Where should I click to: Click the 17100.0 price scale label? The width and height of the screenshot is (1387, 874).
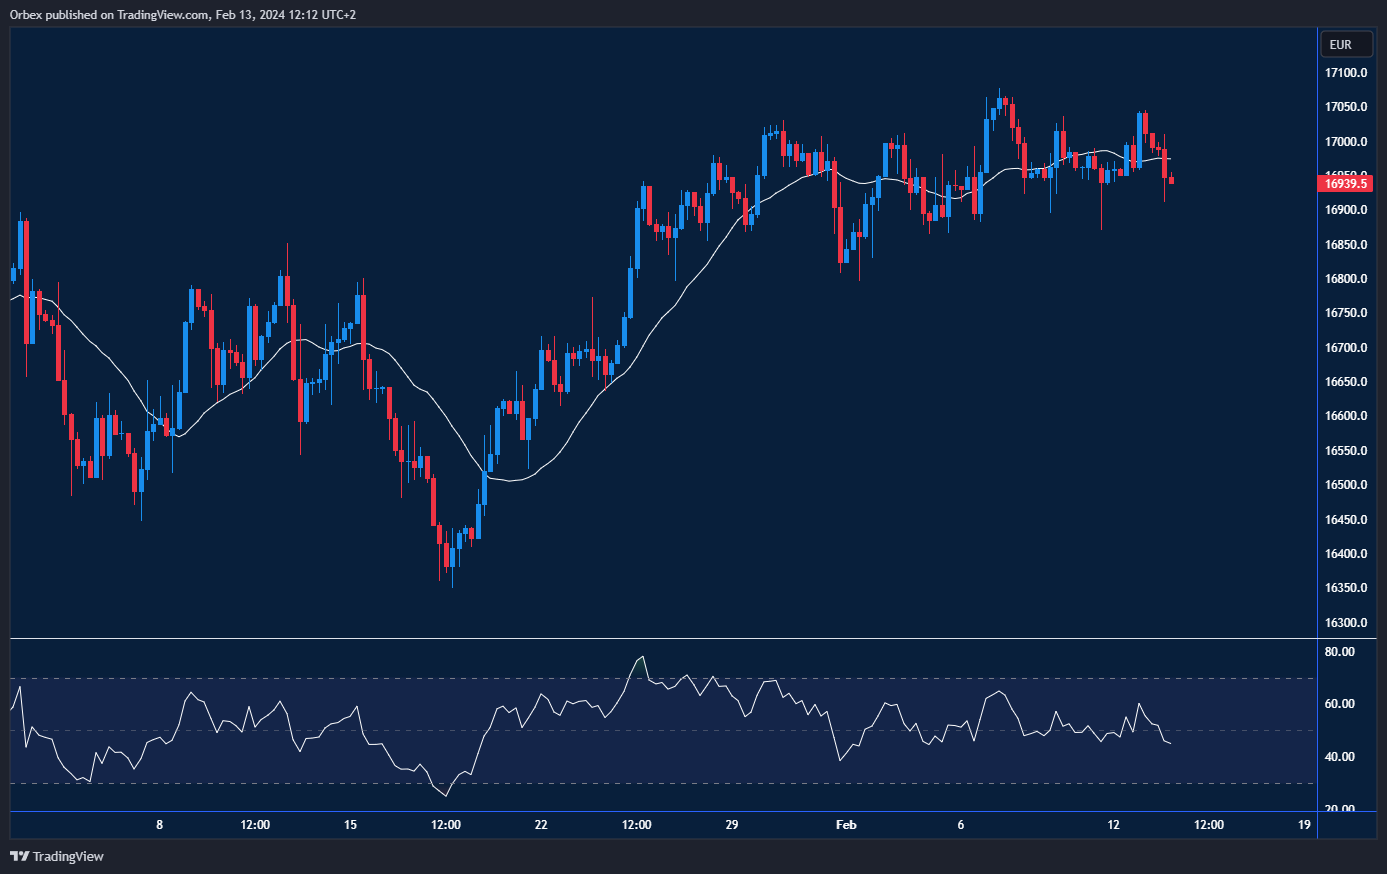click(1344, 72)
